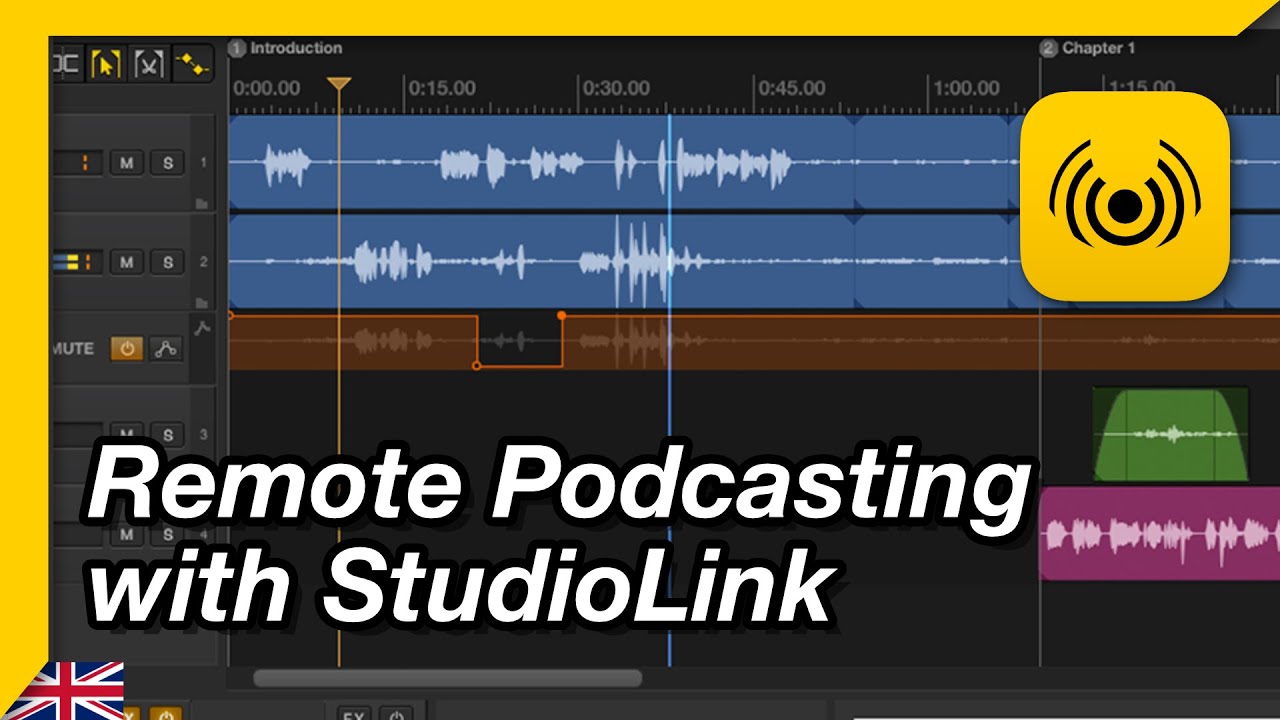Click the 0:30.00 mark on the ruler
This screenshot has height=720, width=1280.
point(616,88)
